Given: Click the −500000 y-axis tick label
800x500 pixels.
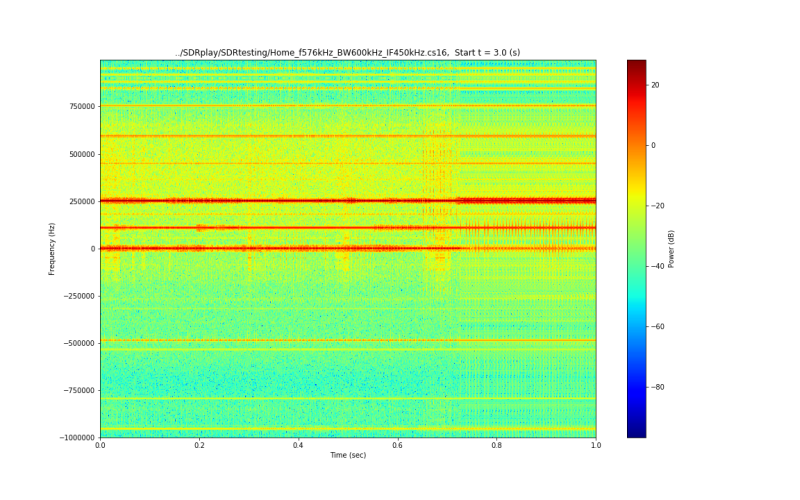Looking at the screenshot, I should click(80, 343).
